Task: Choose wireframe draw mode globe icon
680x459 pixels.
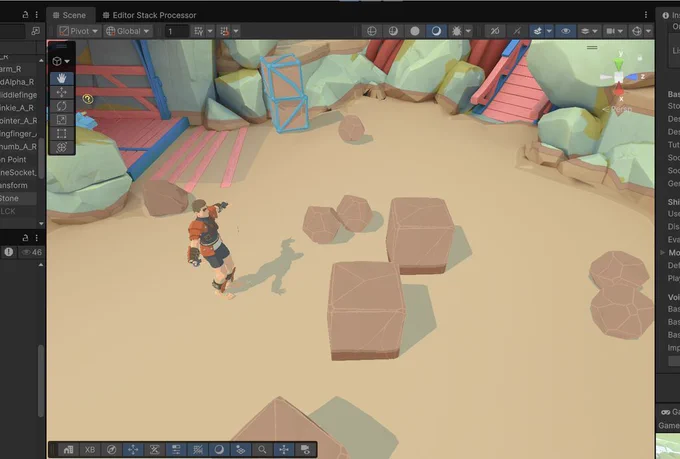Action: click(x=372, y=31)
